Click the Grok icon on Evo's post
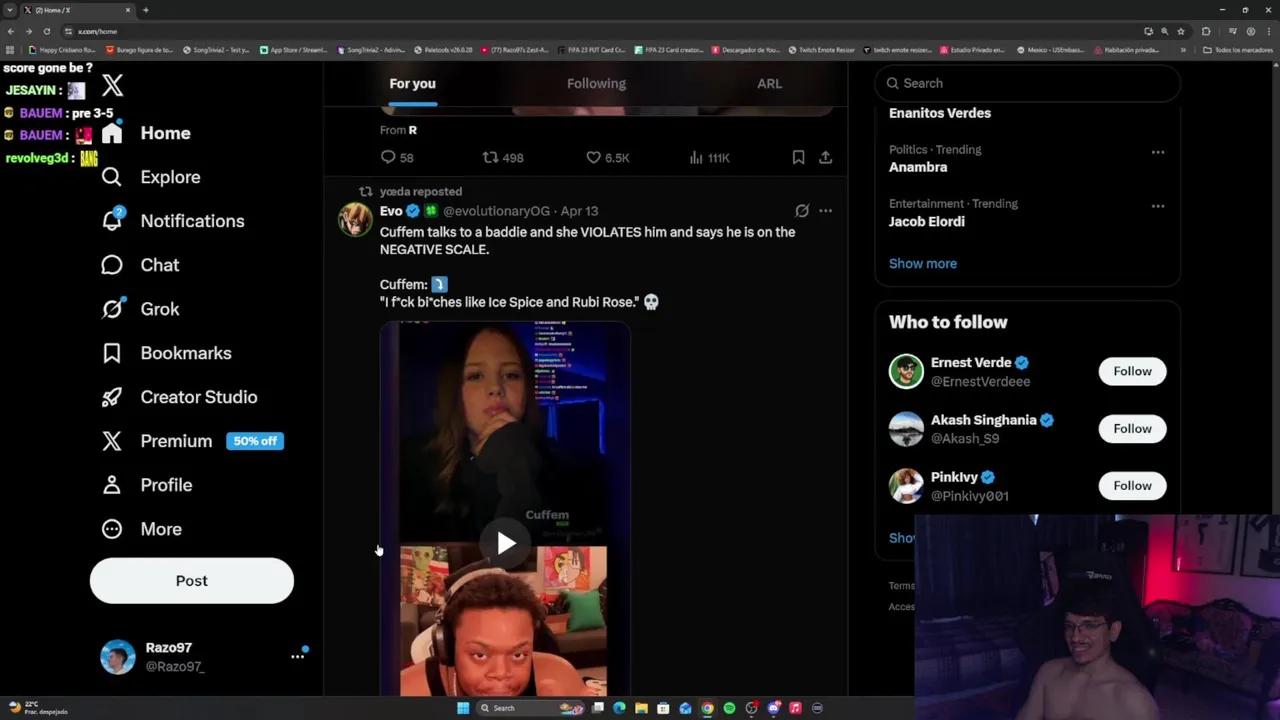 [801, 211]
